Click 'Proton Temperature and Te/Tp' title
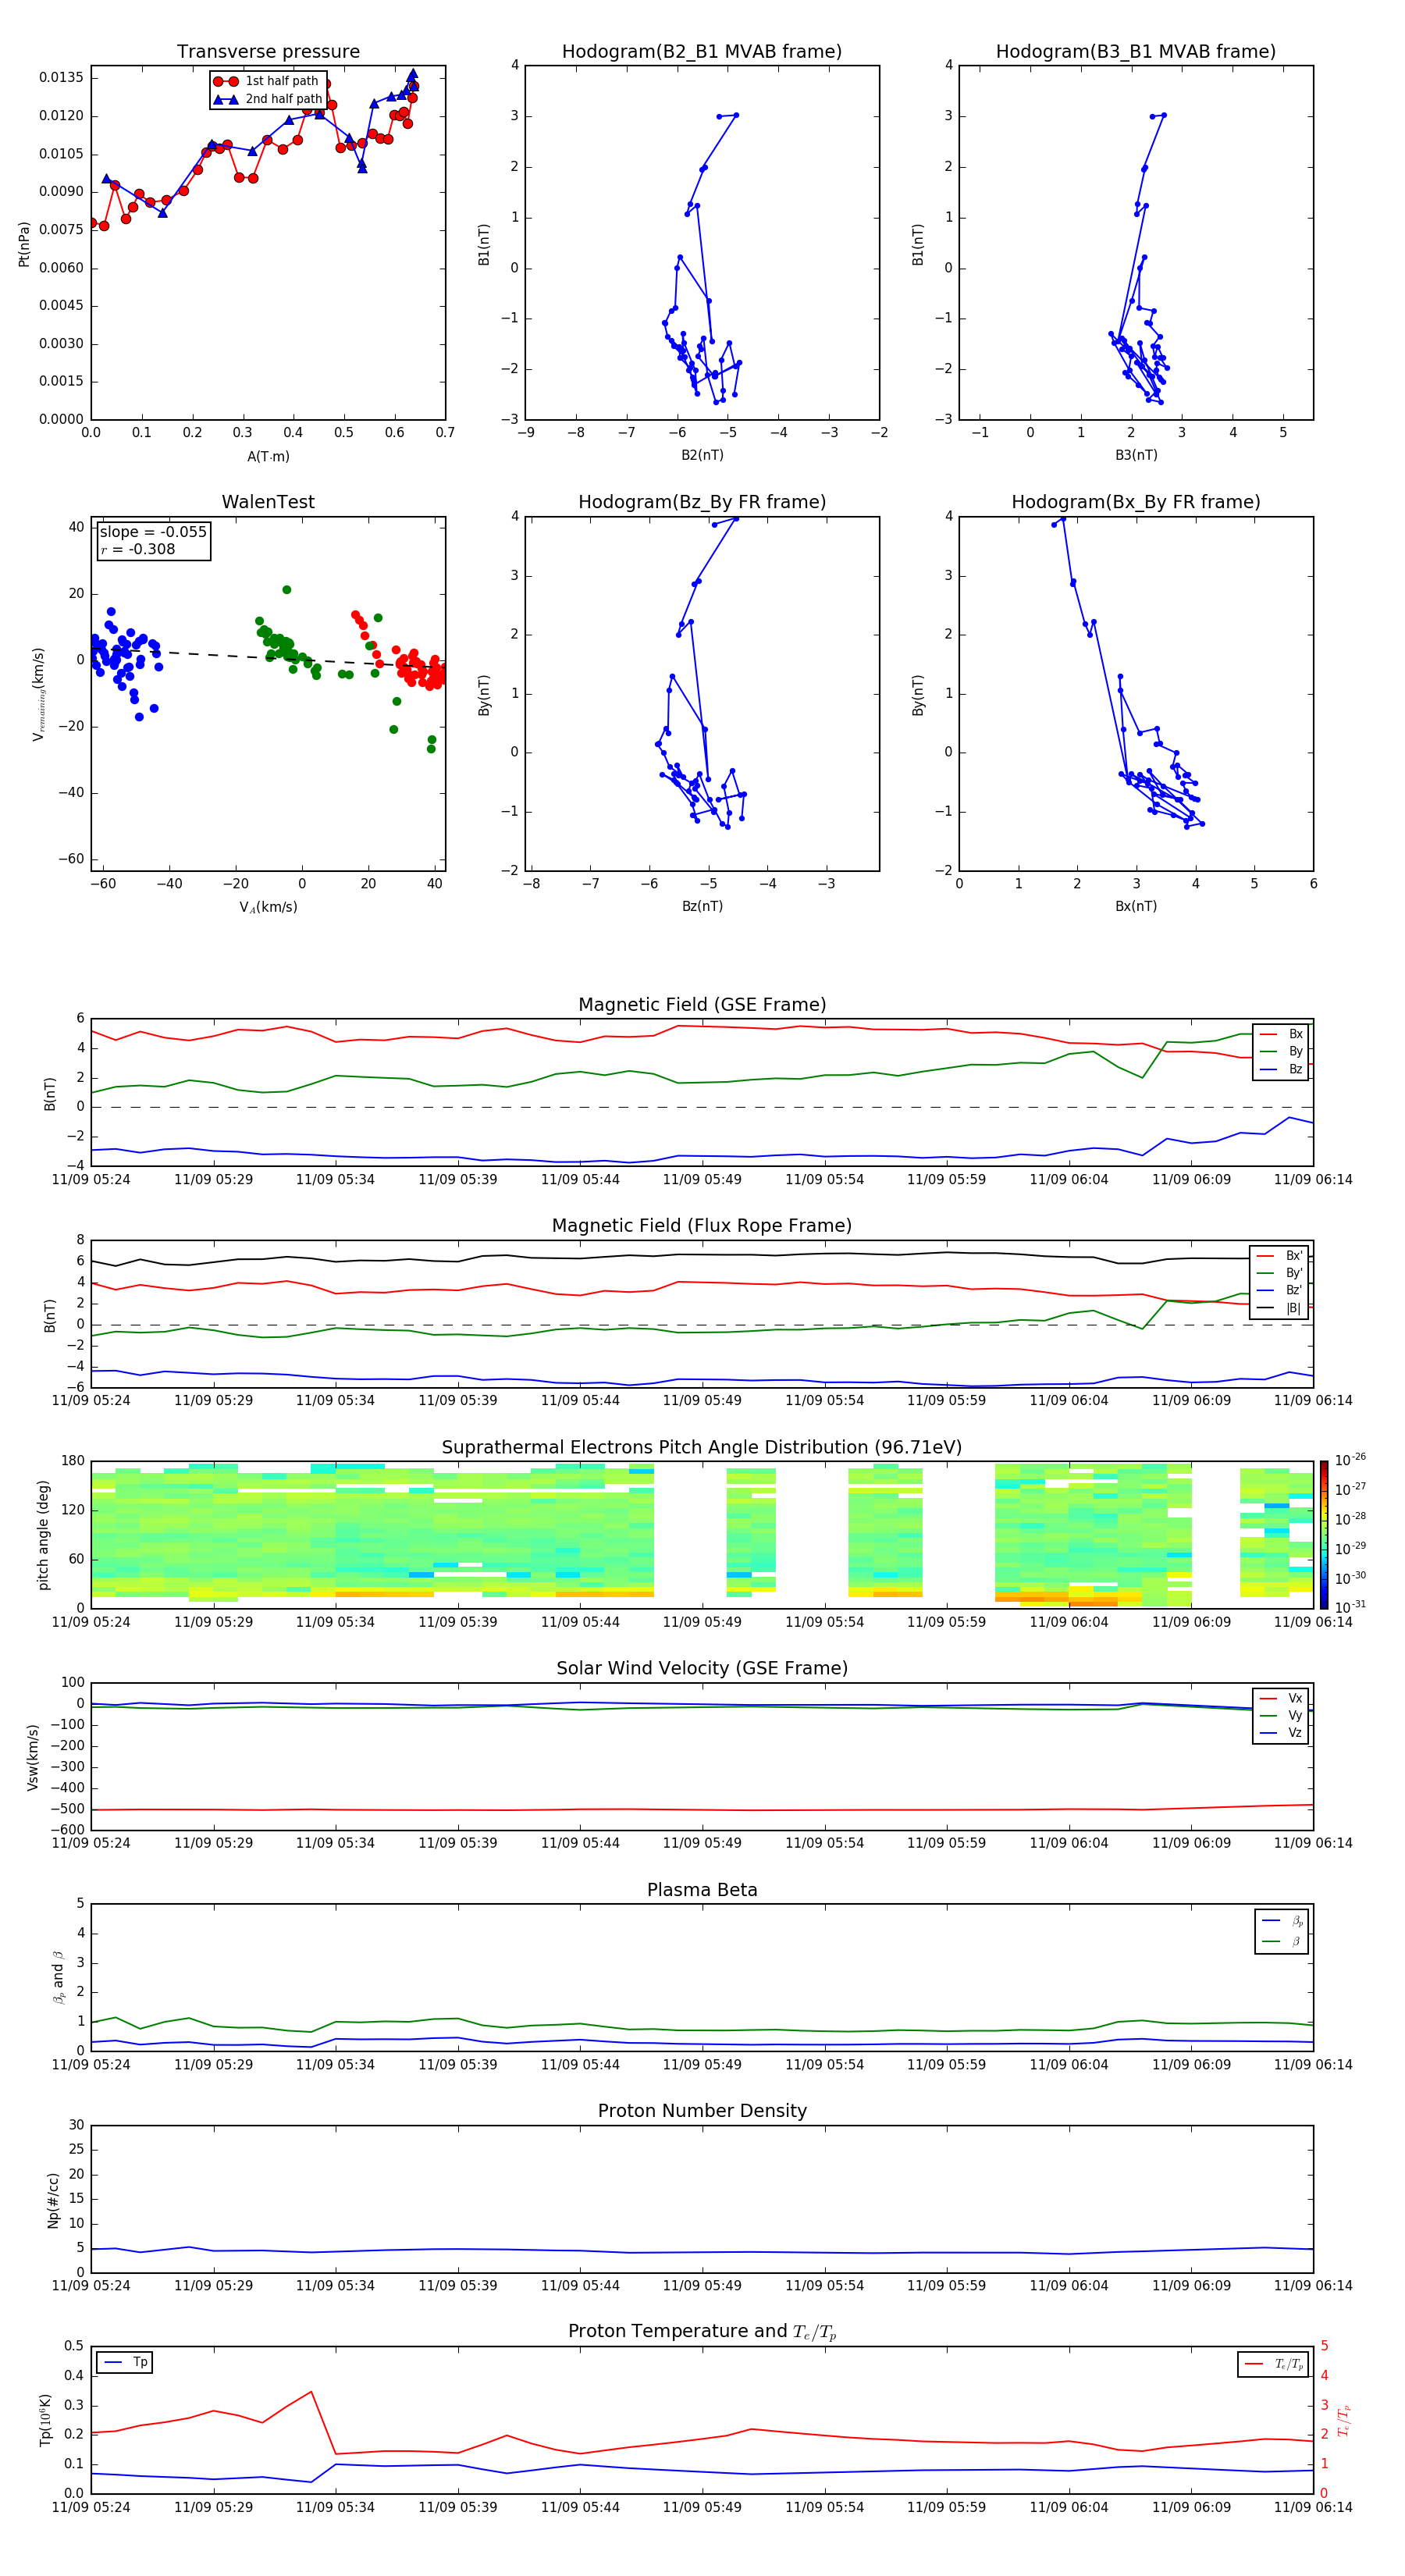Screen dimensions: 1405x2576 [702, 2331]
